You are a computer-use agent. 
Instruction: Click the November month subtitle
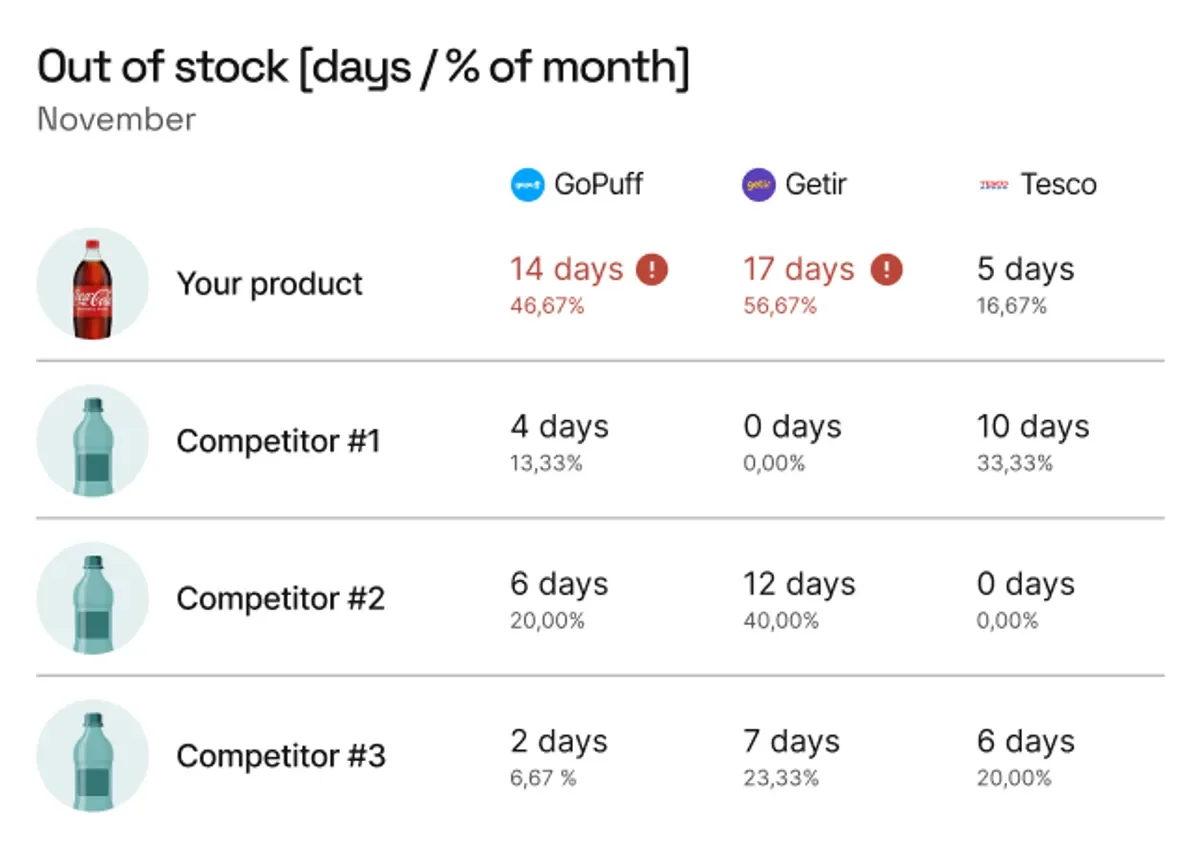point(116,119)
